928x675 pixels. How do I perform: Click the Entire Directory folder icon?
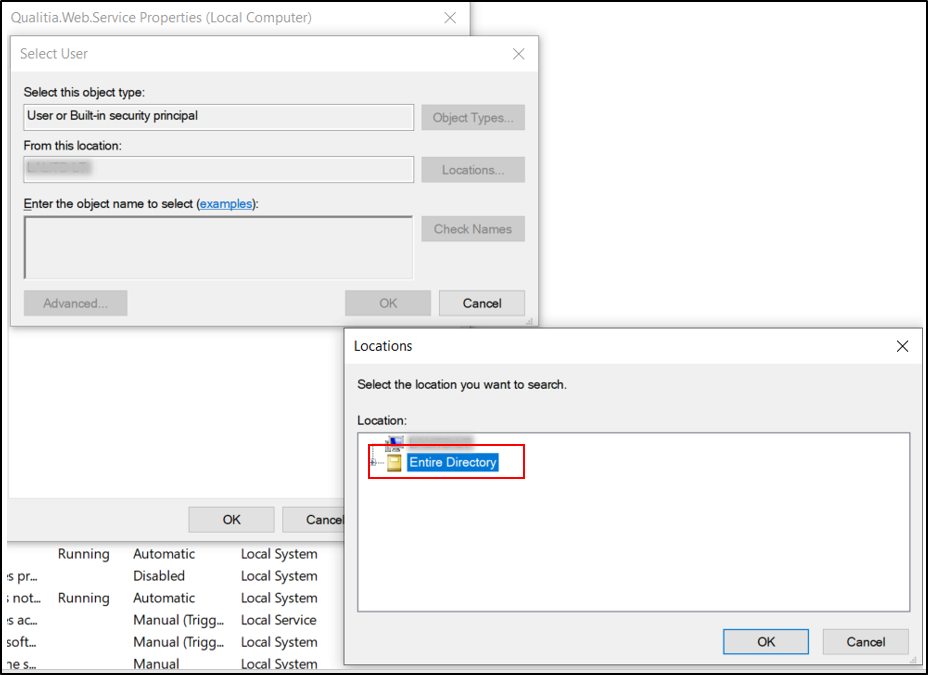coord(394,462)
